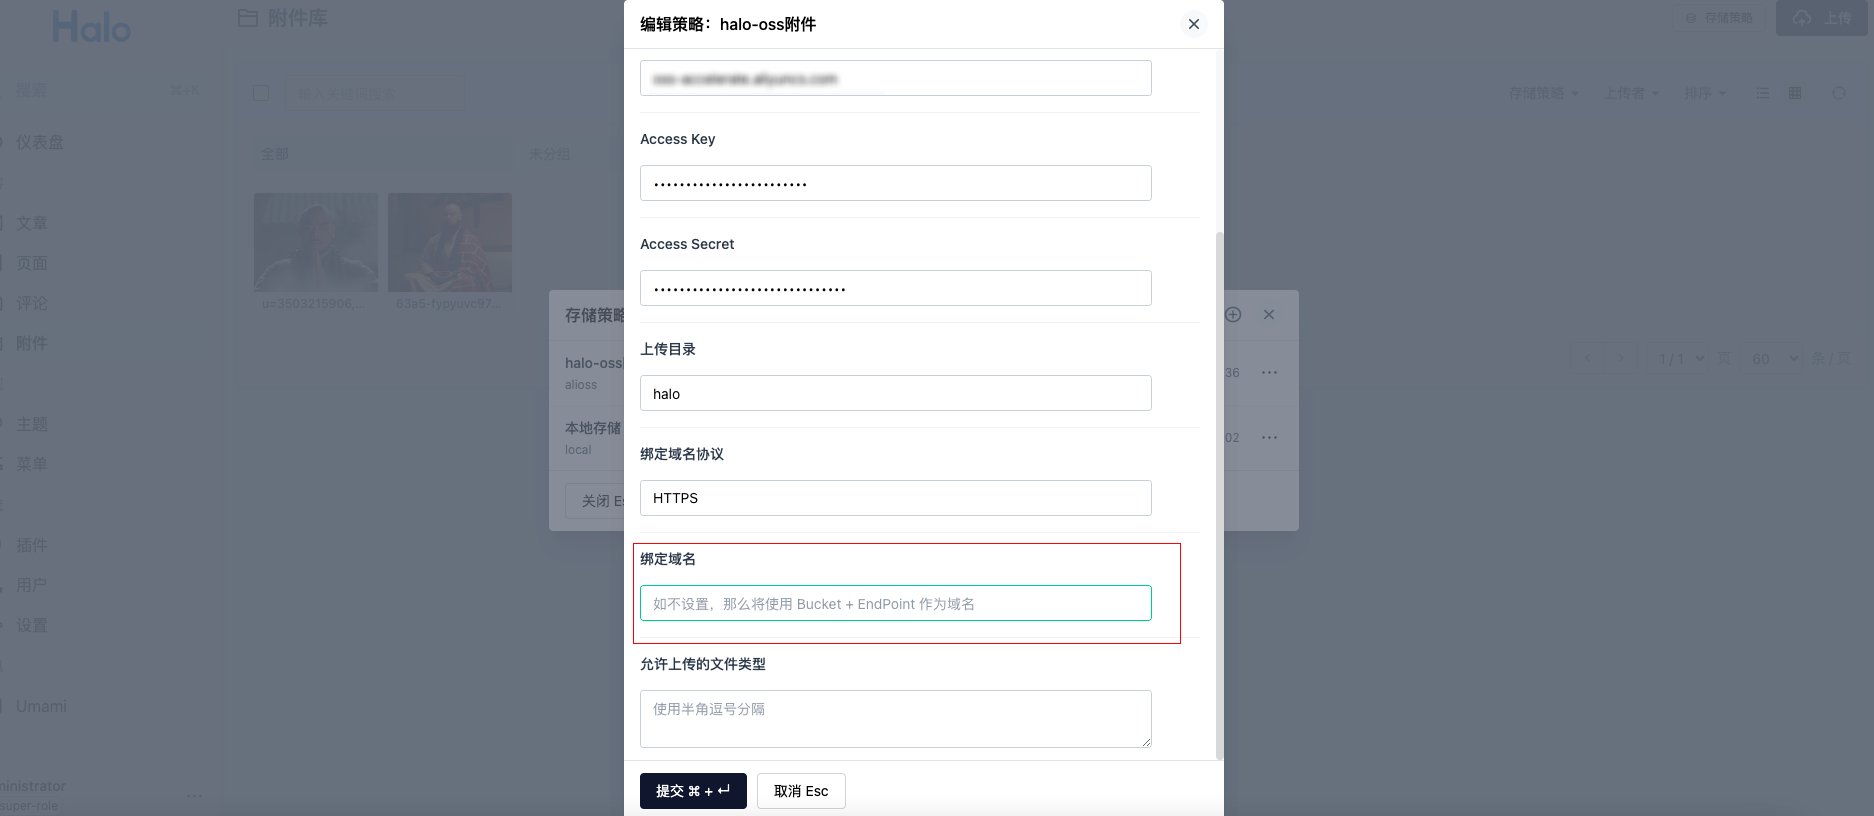Open the 1 / 1 page selector dropdown
This screenshot has height=816, width=1874.
1681,358
